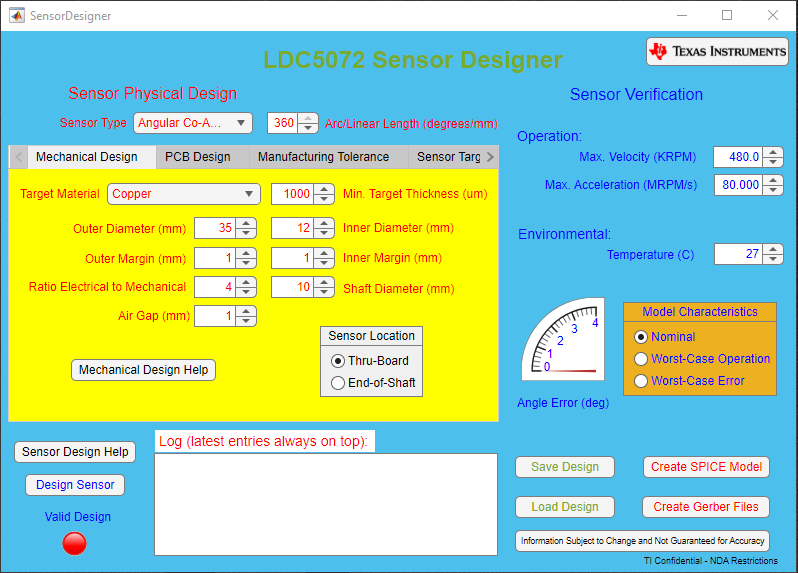This screenshot has width=798, height=573.
Task: Select the Thru-Board sensor location
Action: (338, 361)
